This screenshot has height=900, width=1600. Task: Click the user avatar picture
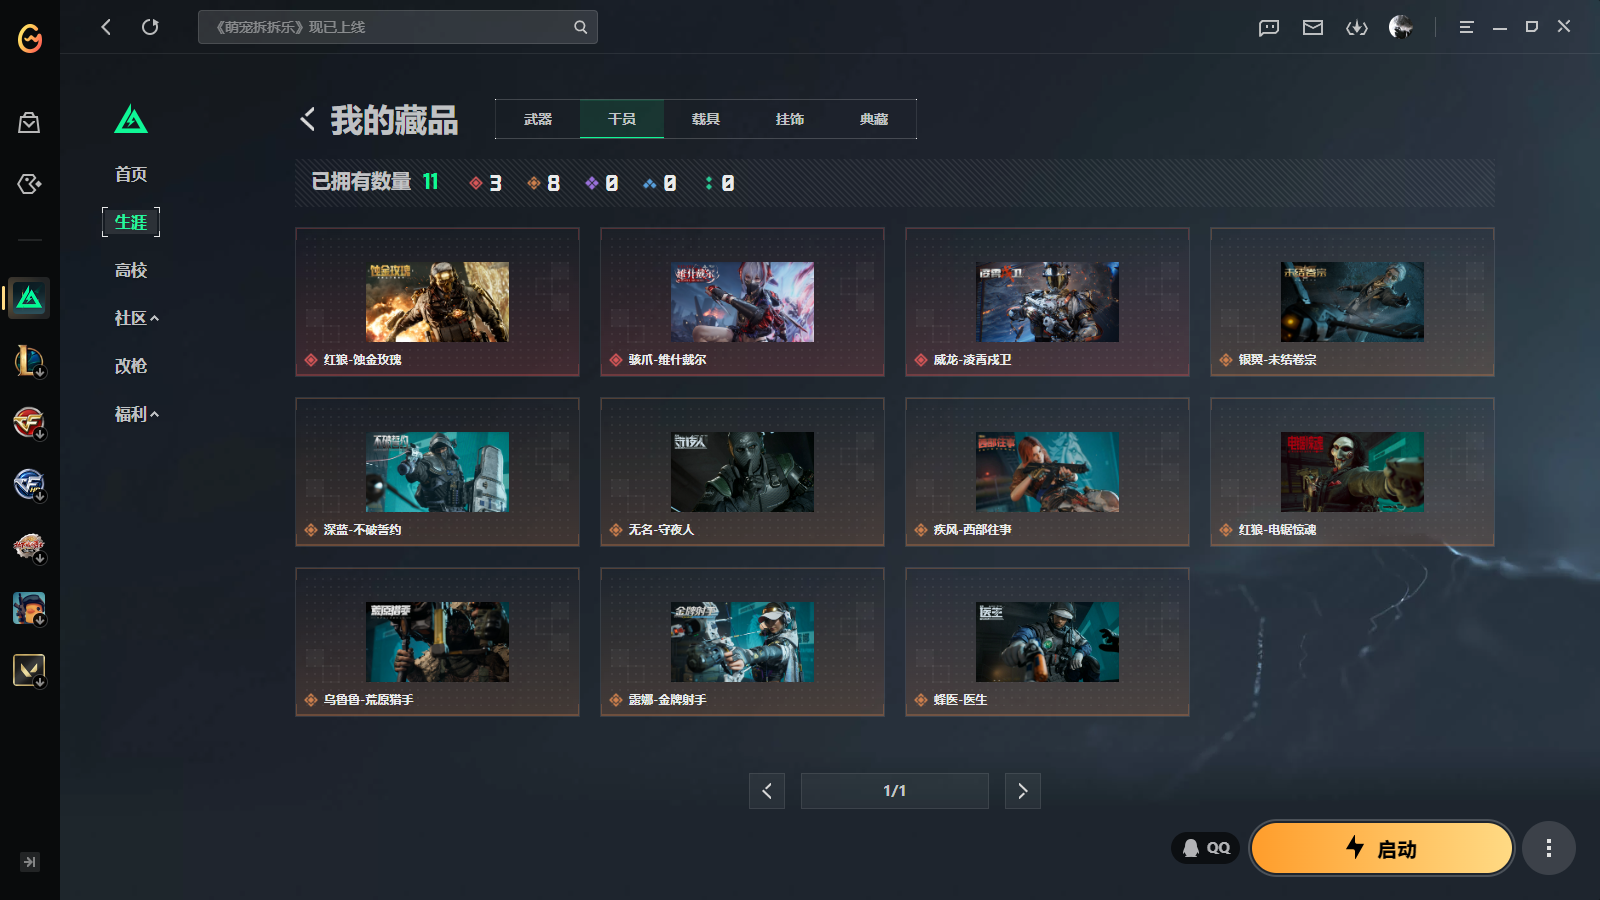coord(1401,27)
